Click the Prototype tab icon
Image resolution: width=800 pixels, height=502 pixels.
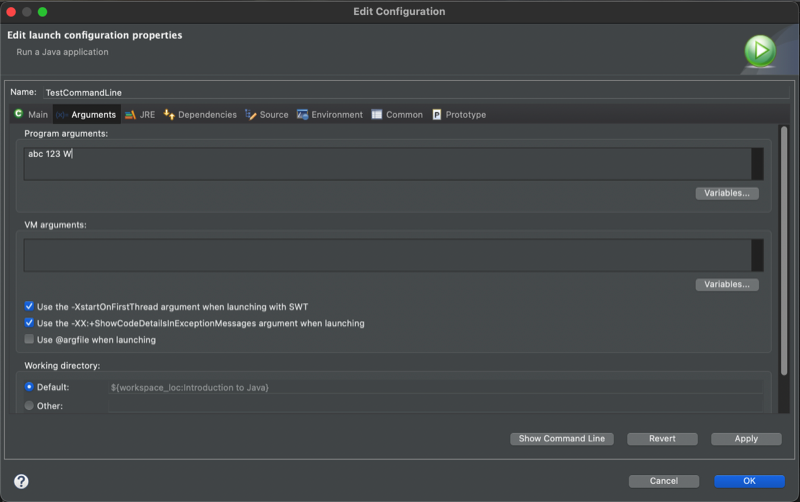[437, 114]
